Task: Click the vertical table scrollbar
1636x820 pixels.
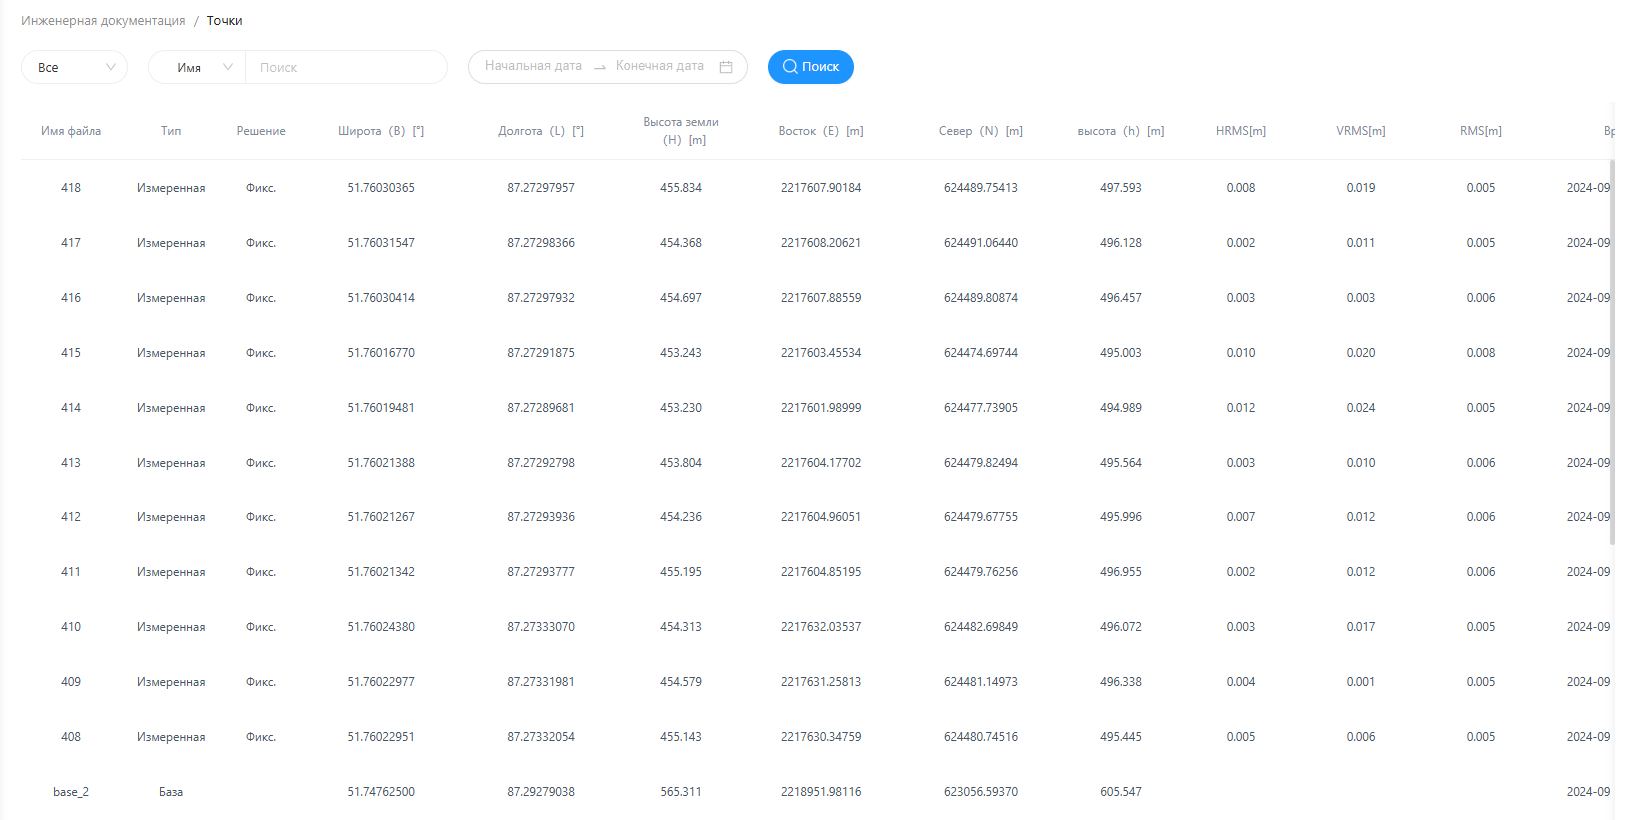Action: [x=1612, y=350]
